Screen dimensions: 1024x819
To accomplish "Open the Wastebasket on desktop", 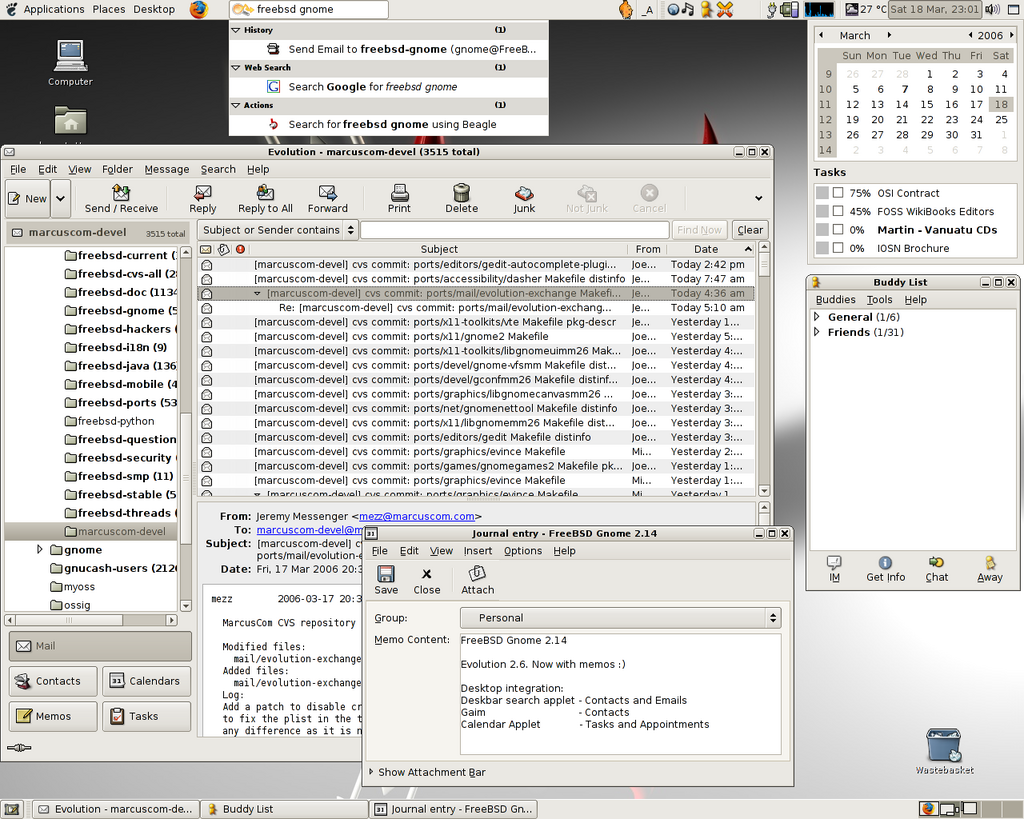I will [x=944, y=751].
